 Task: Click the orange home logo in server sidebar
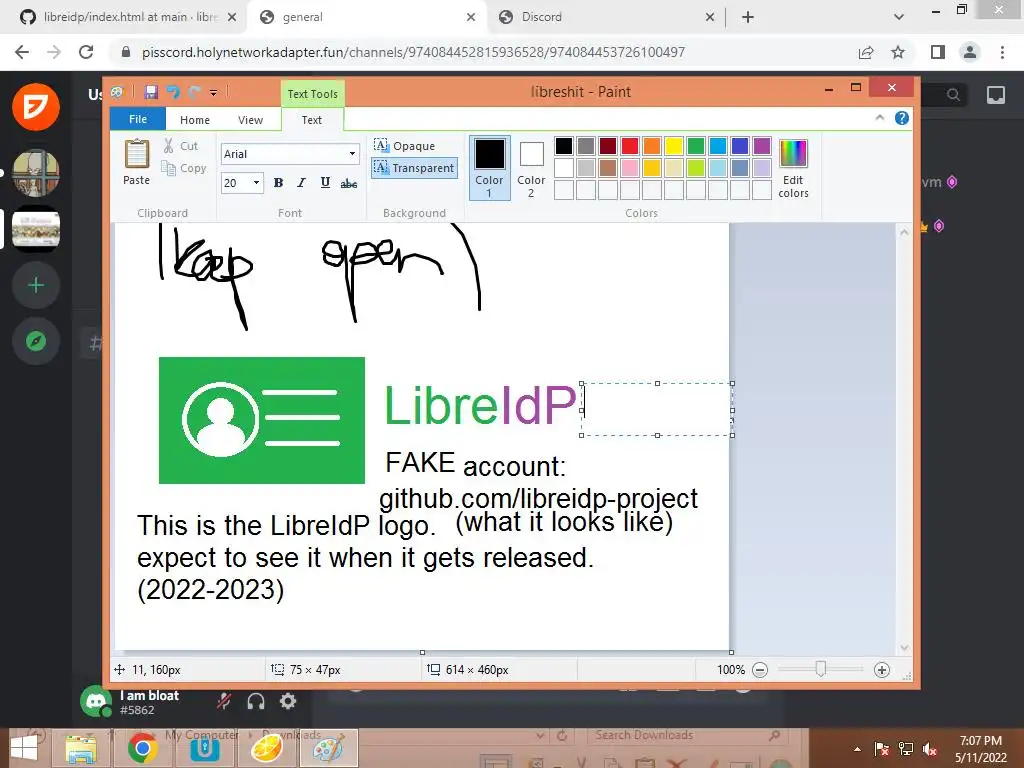point(36,106)
